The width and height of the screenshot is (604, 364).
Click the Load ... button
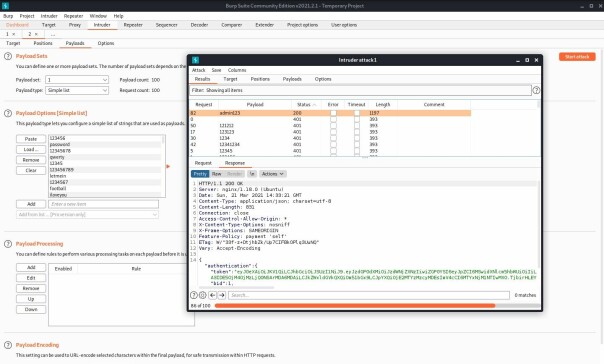coord(31,149)
